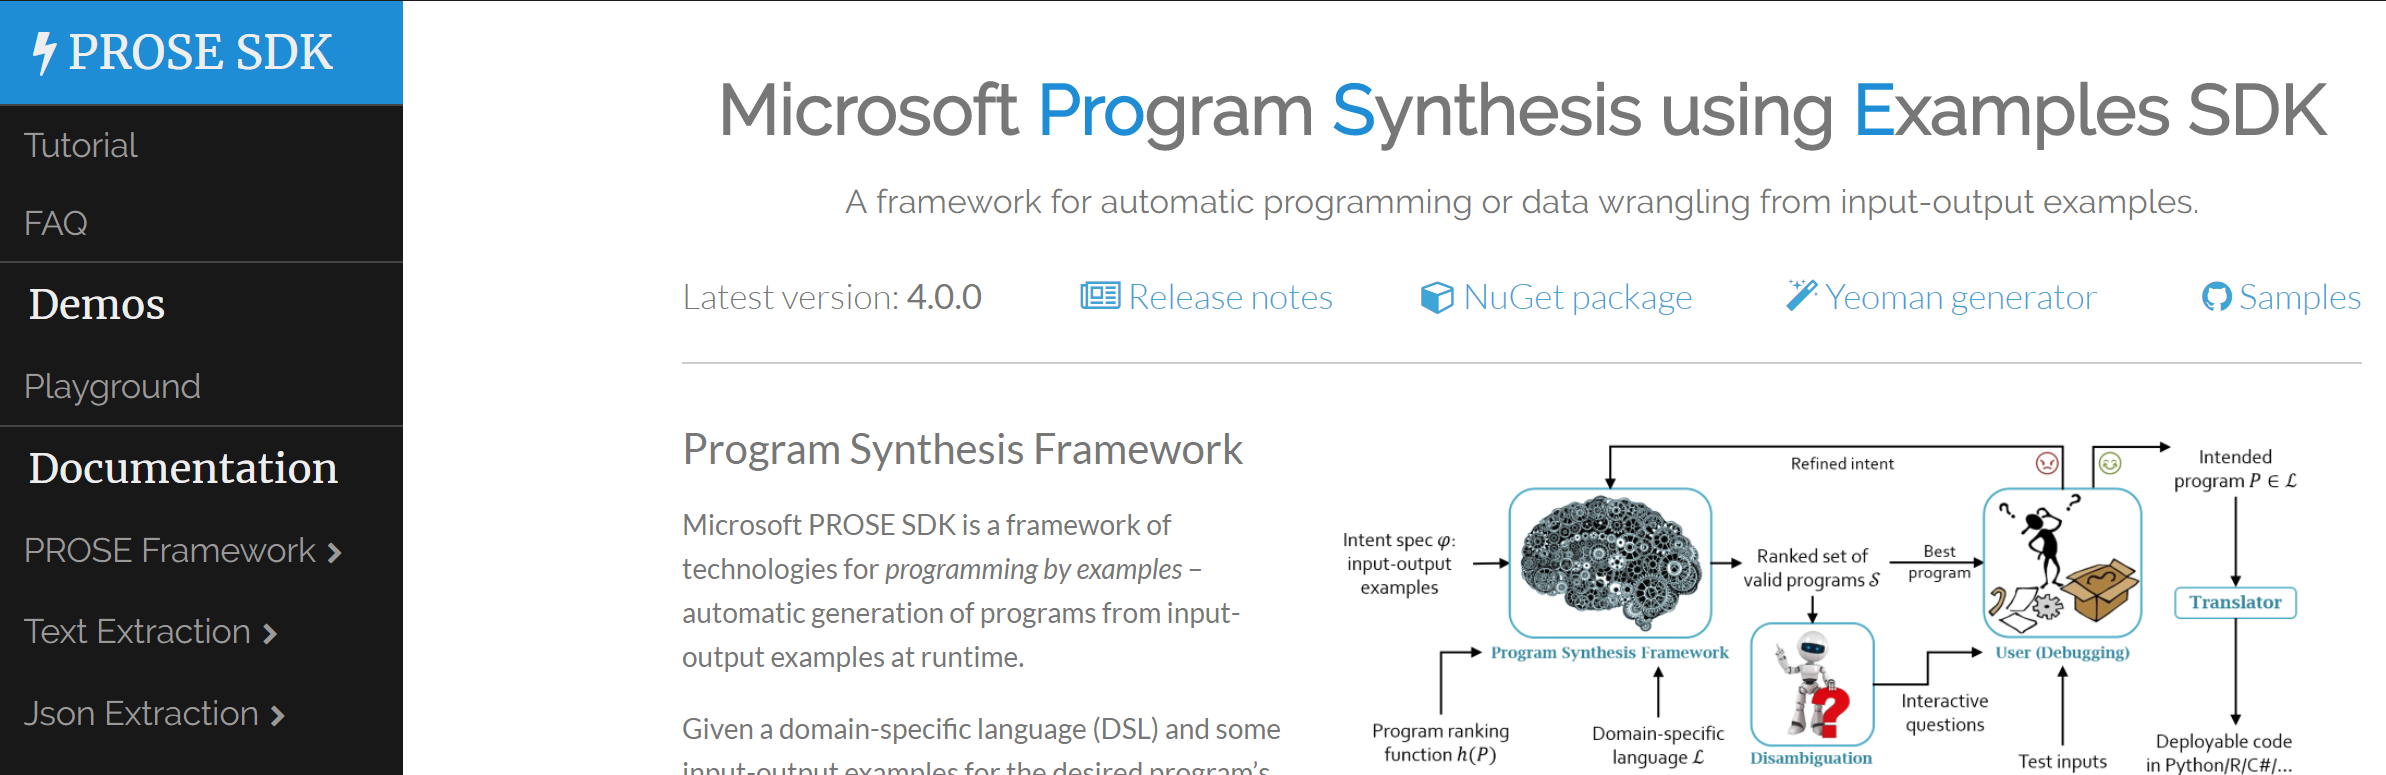
Task: Expand the PROSE Framework chevron
Action: click(x=335, y=553)
